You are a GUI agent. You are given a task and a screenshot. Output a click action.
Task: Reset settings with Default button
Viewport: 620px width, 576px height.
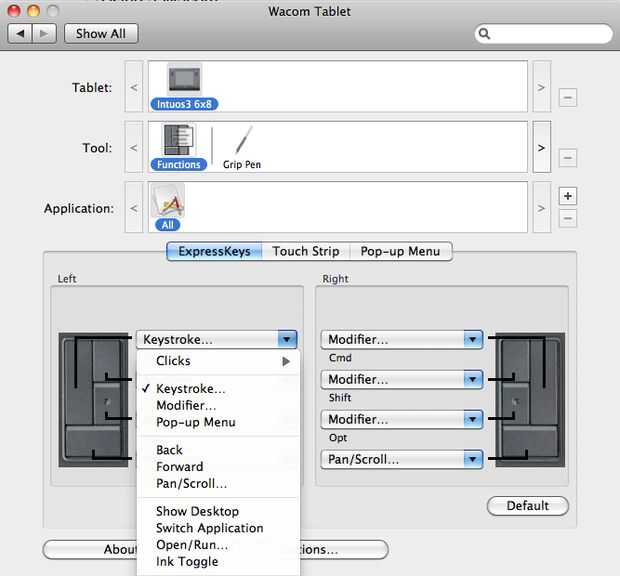[527, 506]
